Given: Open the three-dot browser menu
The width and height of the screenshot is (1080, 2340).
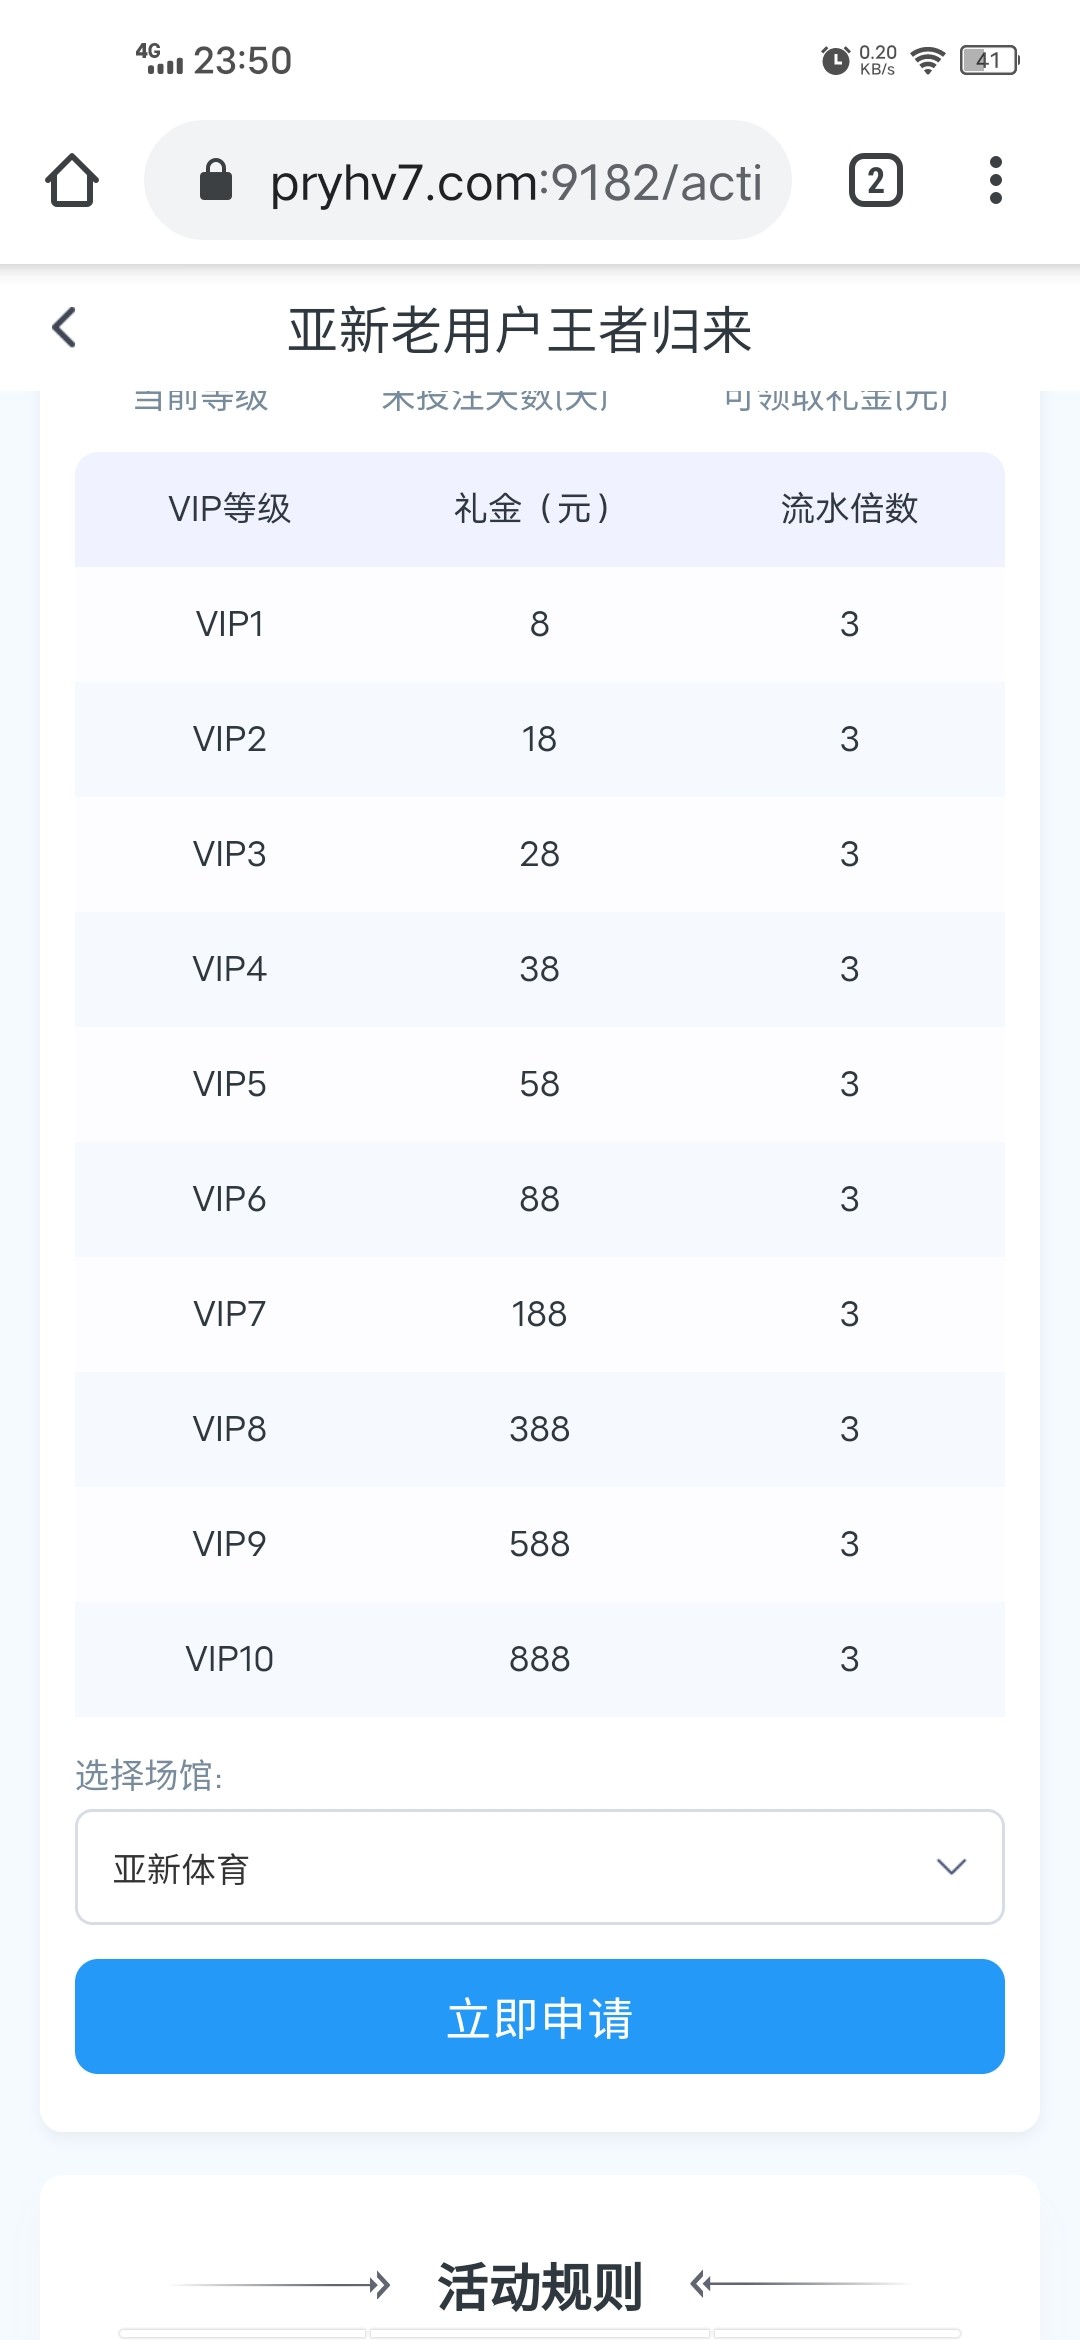Looking at the screenshot, I should pos(994,181).
